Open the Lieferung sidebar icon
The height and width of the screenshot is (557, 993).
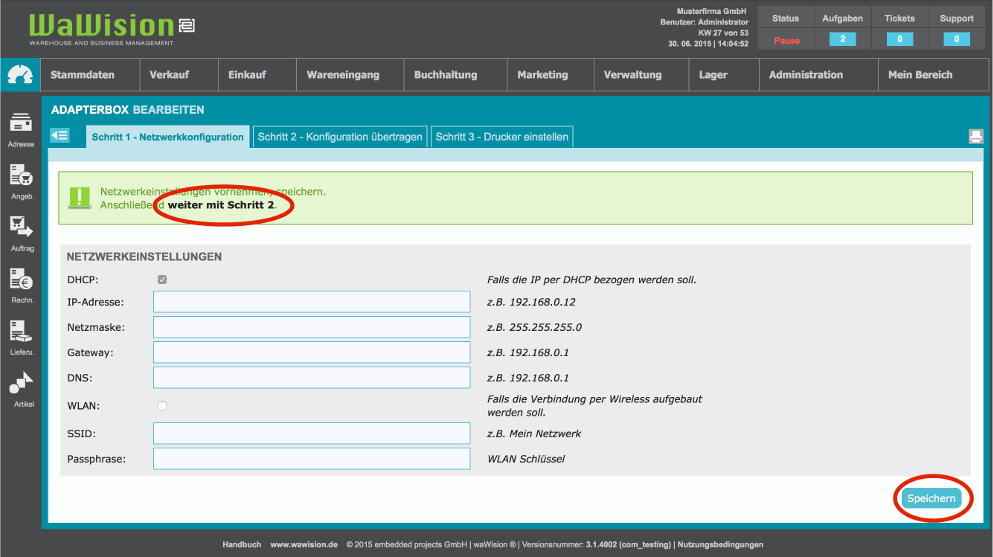(21, 332)
